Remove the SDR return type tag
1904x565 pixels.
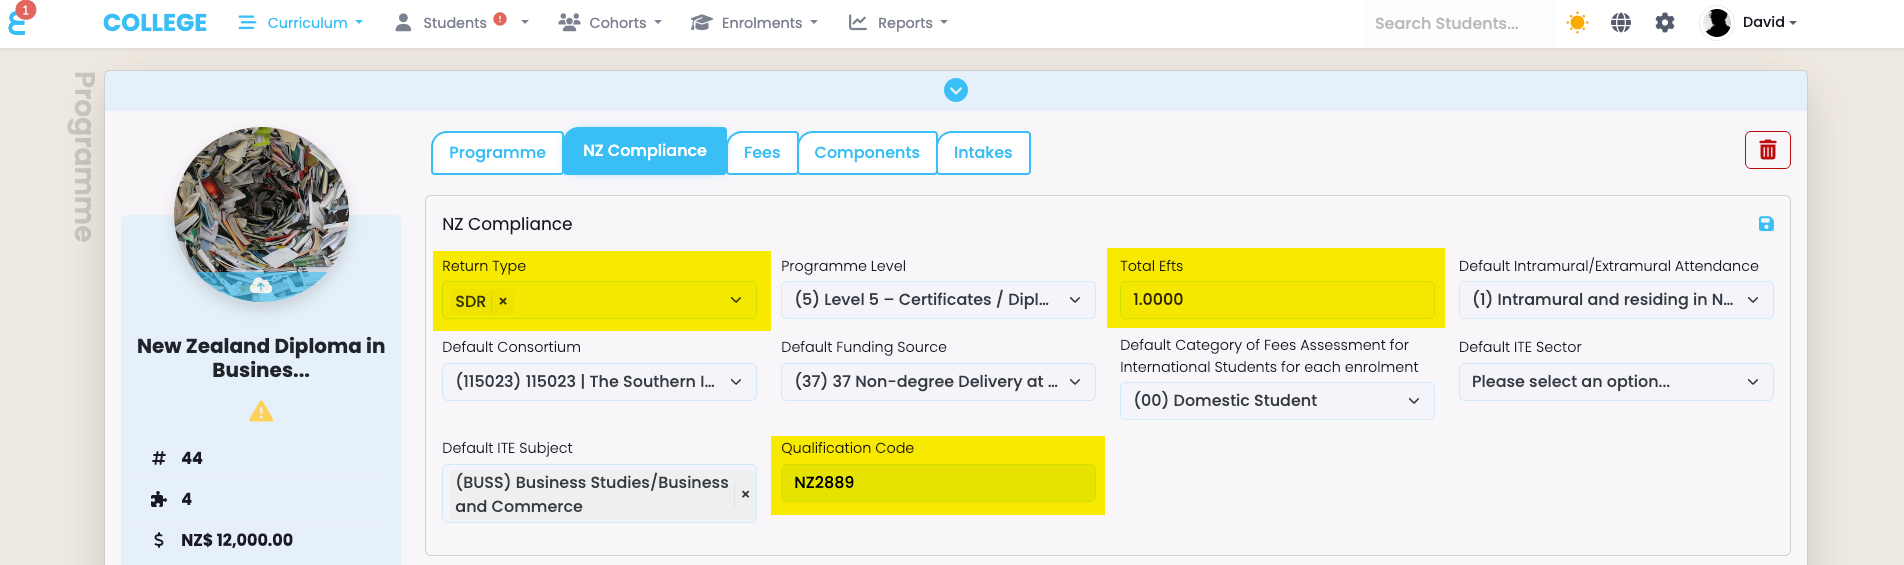(503, 301)
